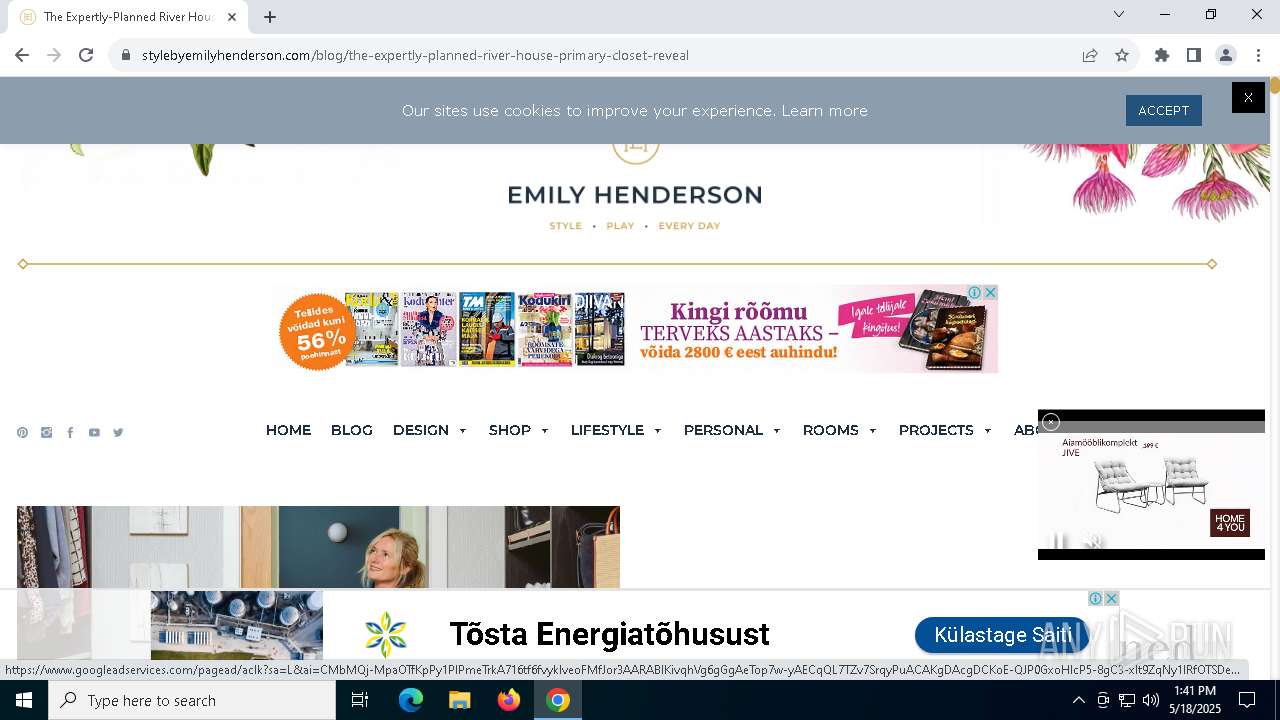Open the PERSONAL menu item

723,430
